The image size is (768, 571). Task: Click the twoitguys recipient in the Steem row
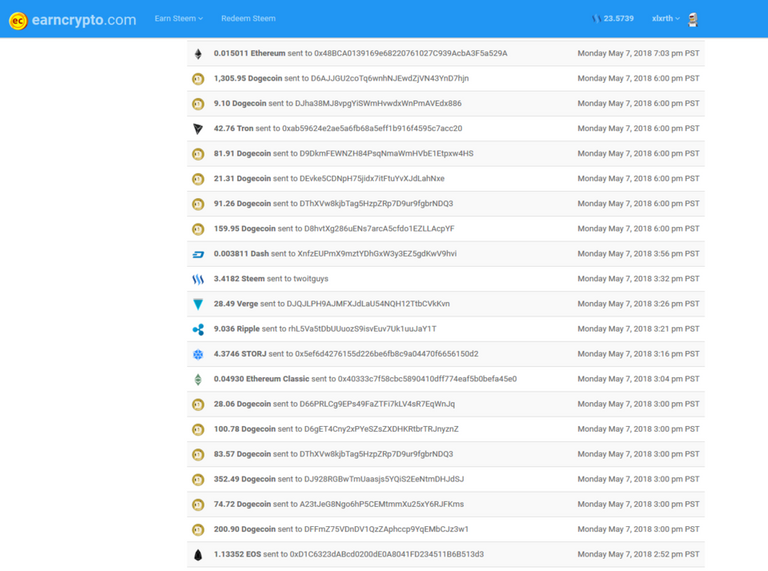point(306,279)
